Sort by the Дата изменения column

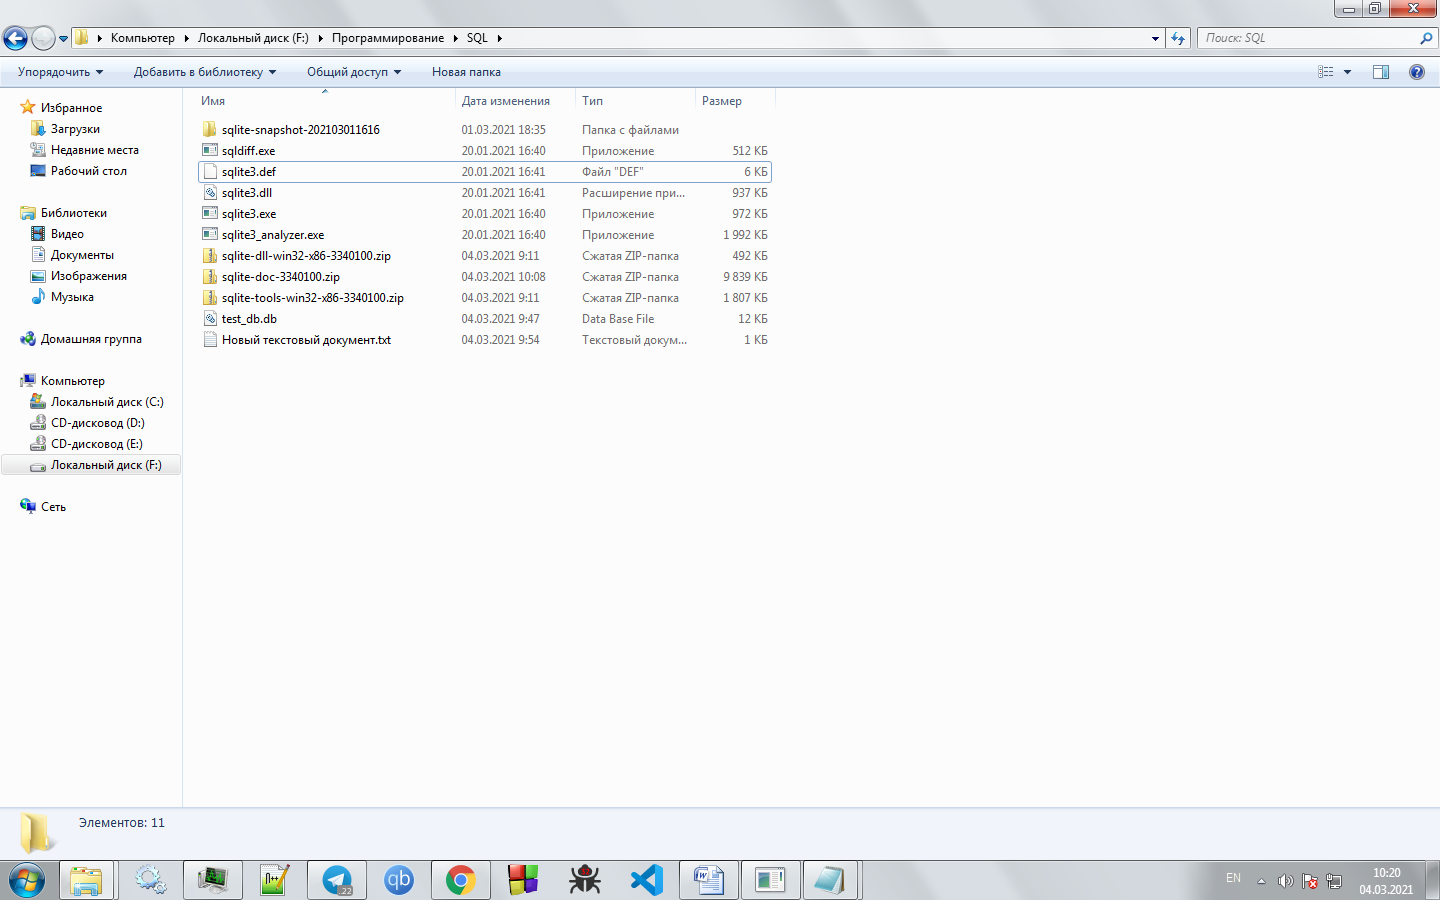[516, 101]
